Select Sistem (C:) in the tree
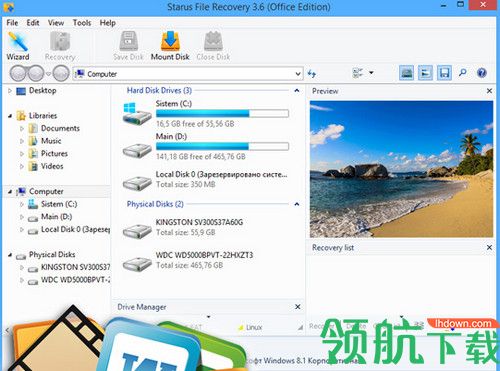Image resolution: width=500 pixels, height=371 pixels. pyautogui.click(x=59, y=204)
